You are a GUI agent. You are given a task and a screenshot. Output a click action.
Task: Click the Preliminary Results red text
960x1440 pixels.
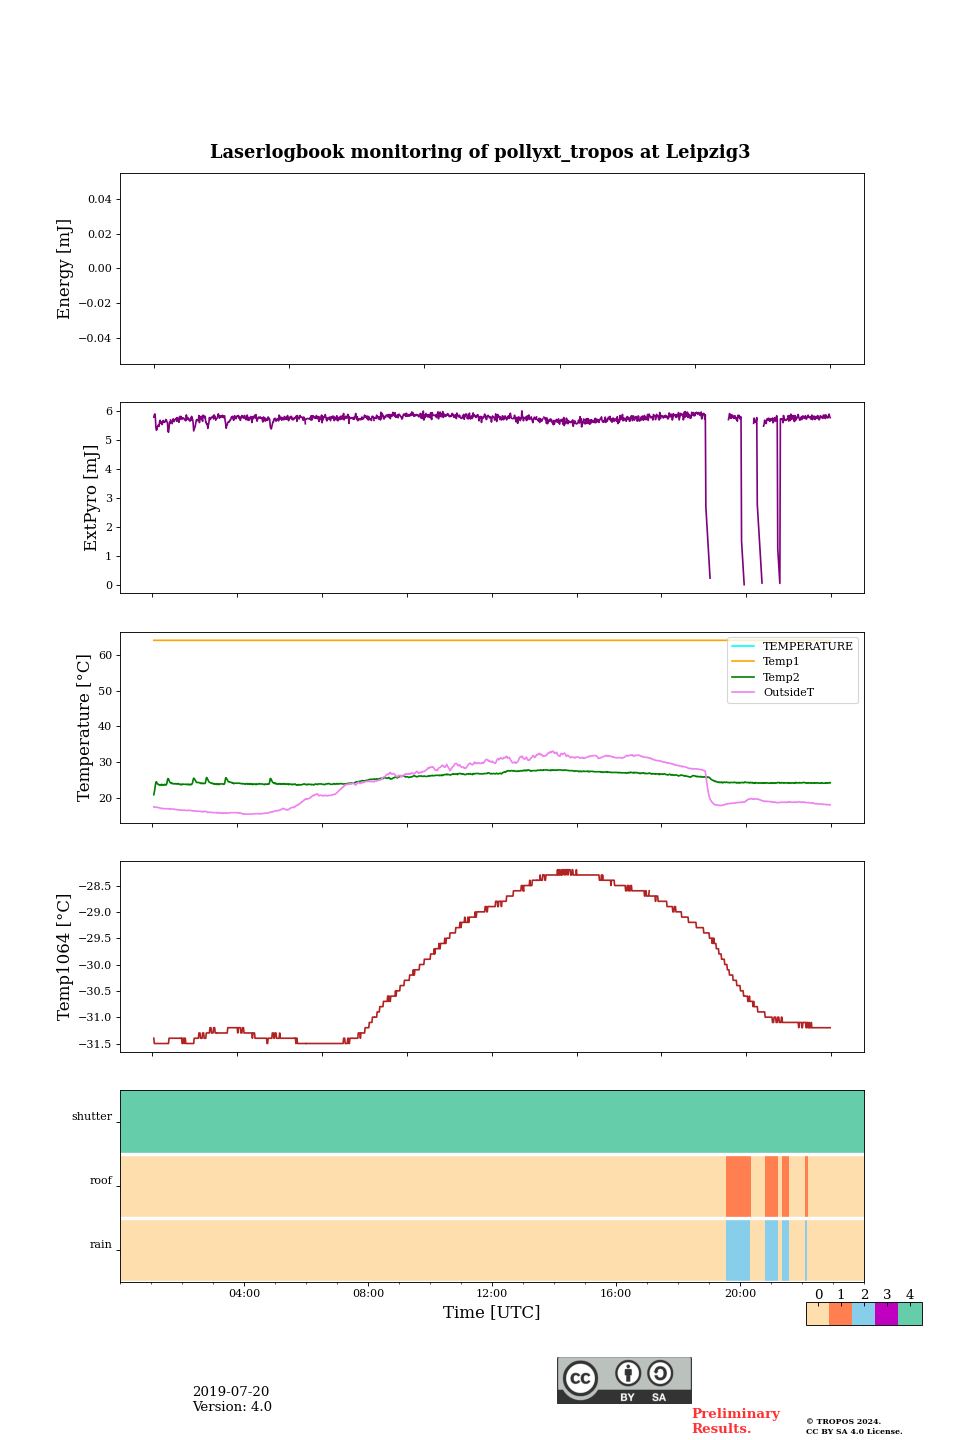pyautogui.click(x=735, y=1421)
